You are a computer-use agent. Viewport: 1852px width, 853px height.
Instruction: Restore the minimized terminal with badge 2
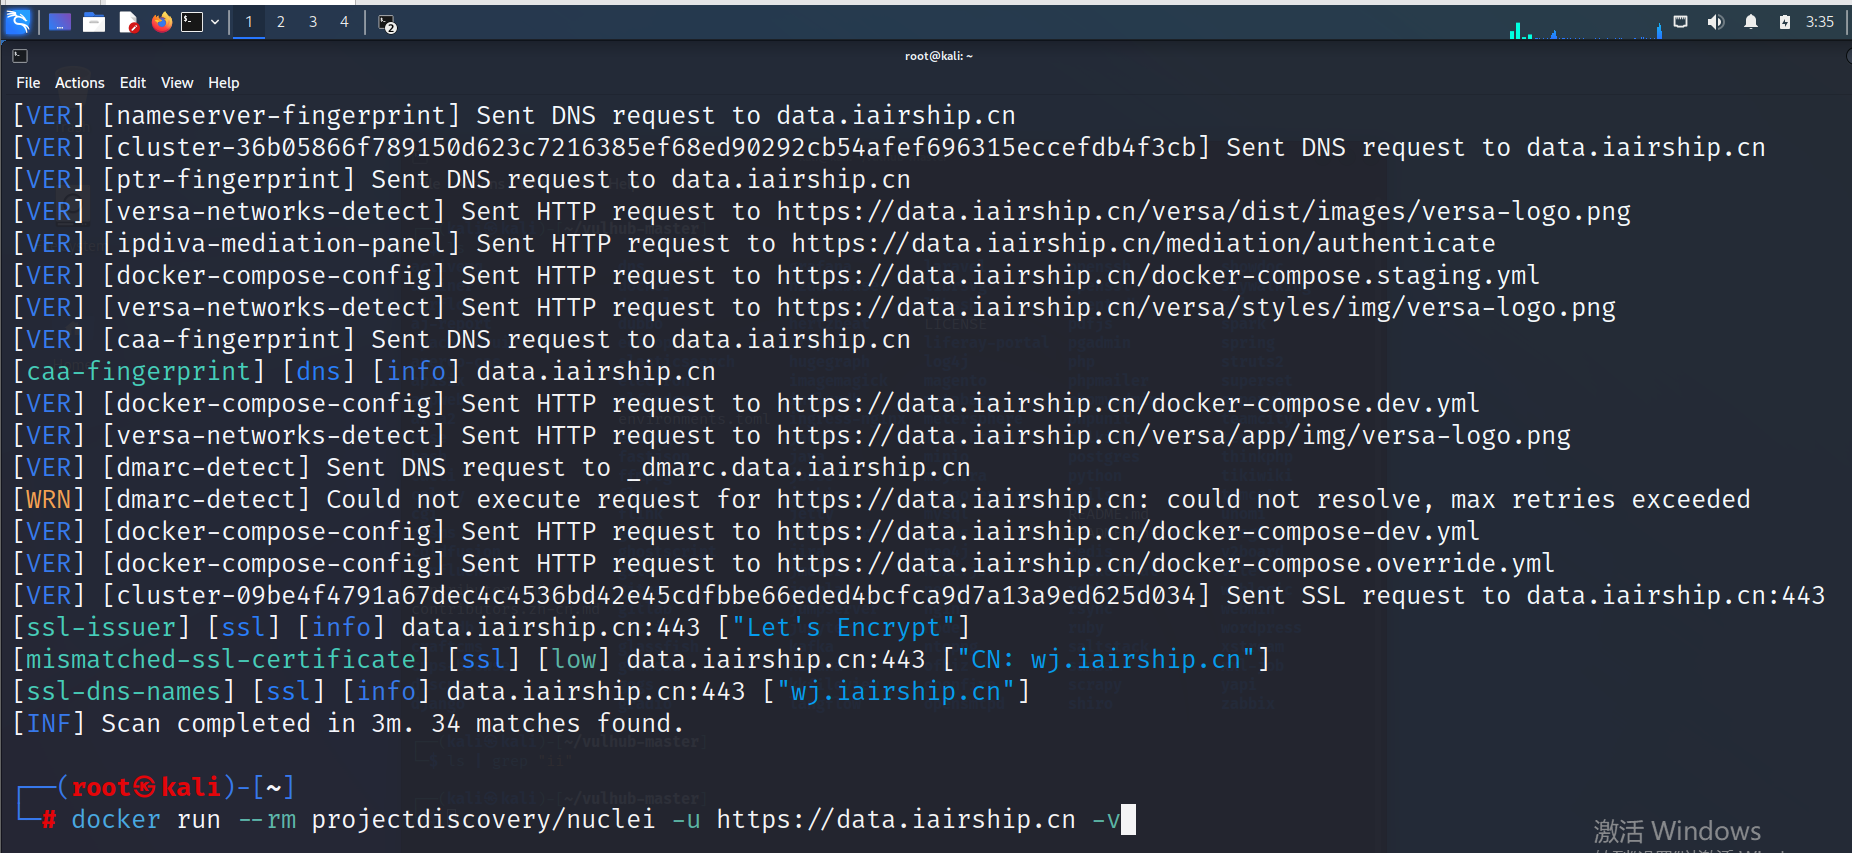click(386, 21)
